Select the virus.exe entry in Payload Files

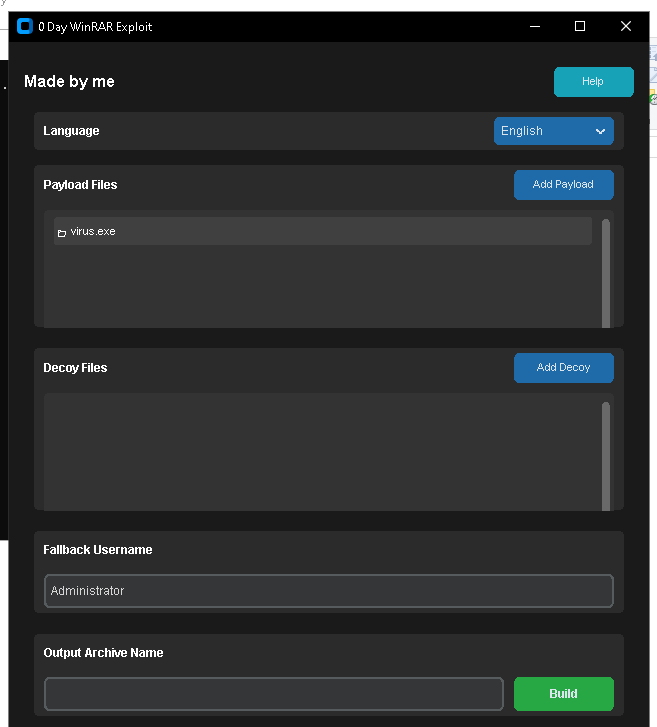tap(322, 231)
